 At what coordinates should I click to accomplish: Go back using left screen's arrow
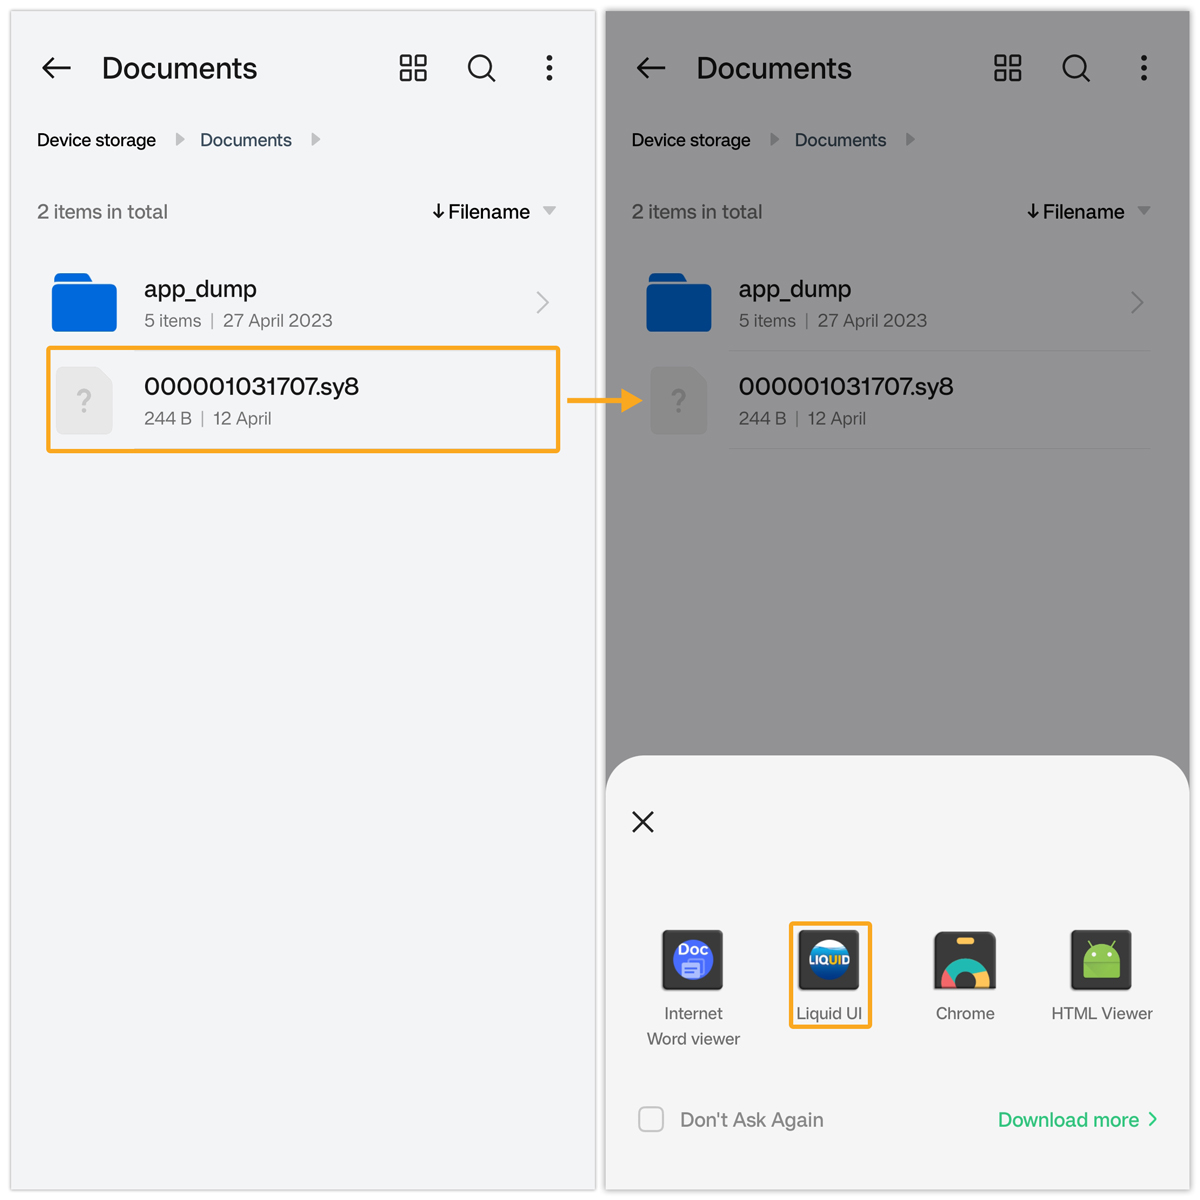coord(57,68)
